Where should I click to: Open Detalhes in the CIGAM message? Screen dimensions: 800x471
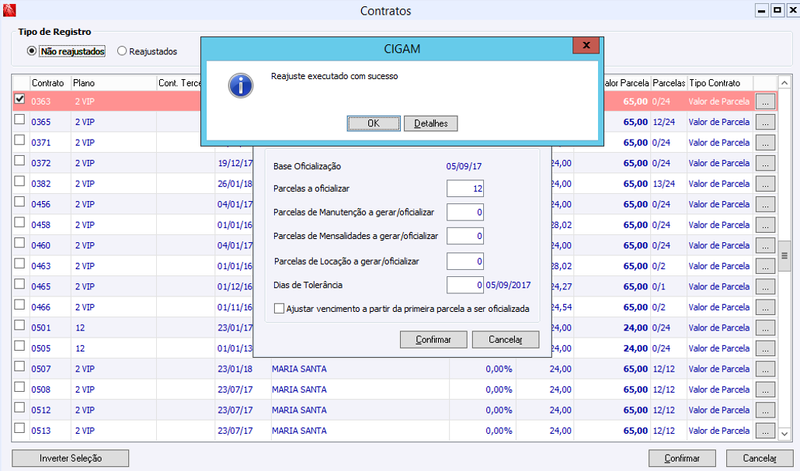[x=431, y=123]
